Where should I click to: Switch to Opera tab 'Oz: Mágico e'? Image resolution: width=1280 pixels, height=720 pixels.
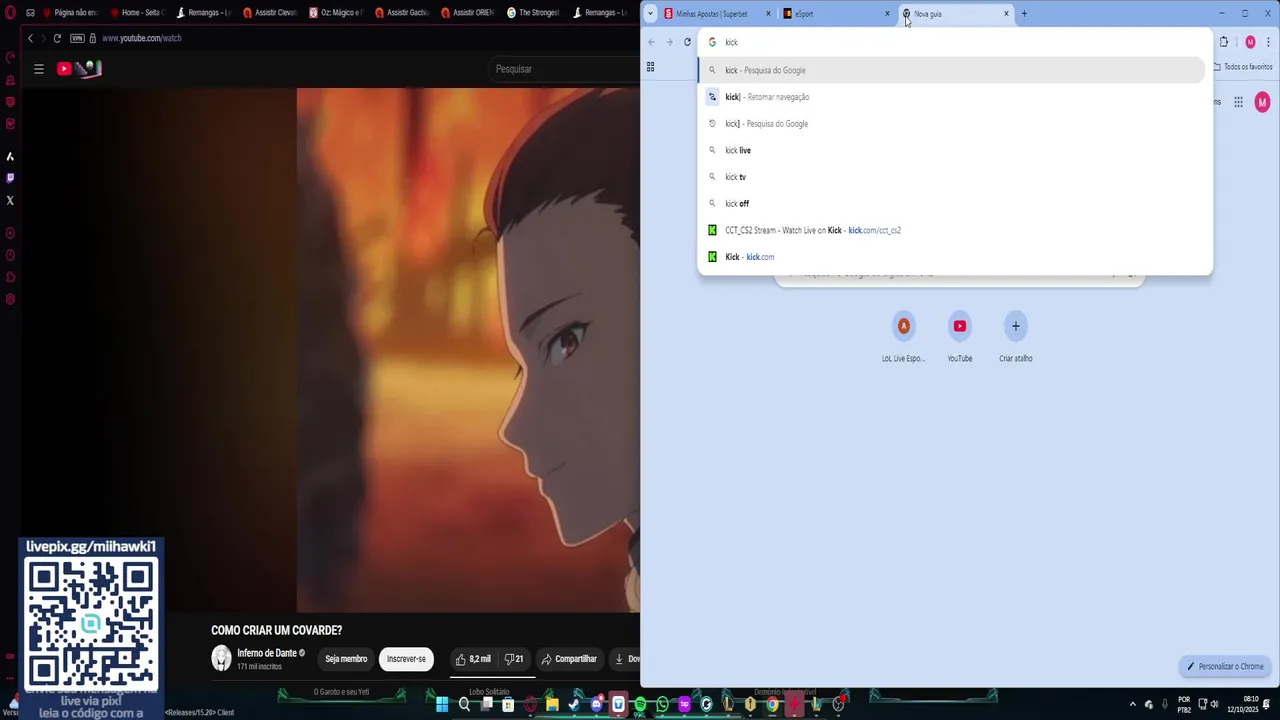[x=336, y=13]
